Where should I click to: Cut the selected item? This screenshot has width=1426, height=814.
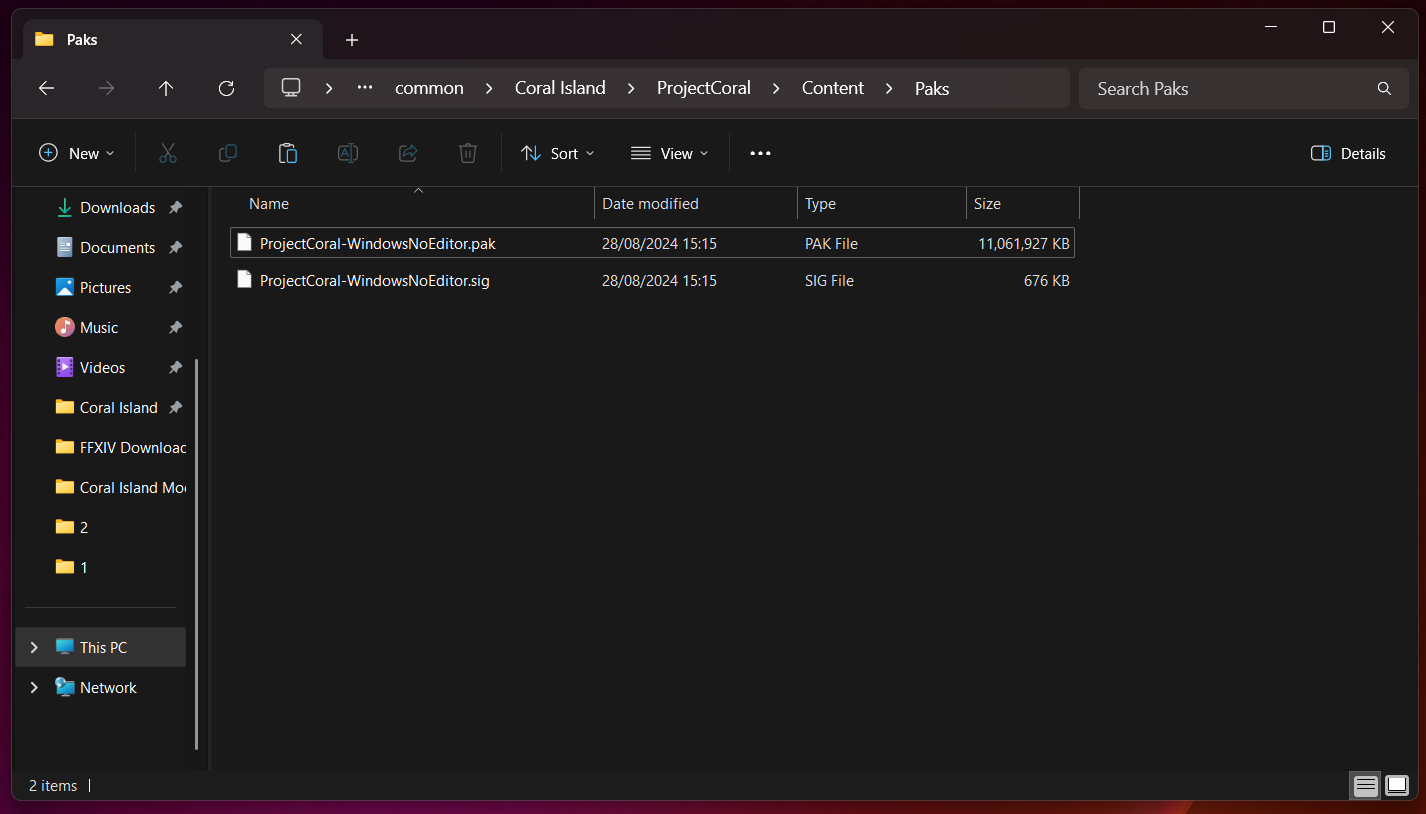pos(168,153)
